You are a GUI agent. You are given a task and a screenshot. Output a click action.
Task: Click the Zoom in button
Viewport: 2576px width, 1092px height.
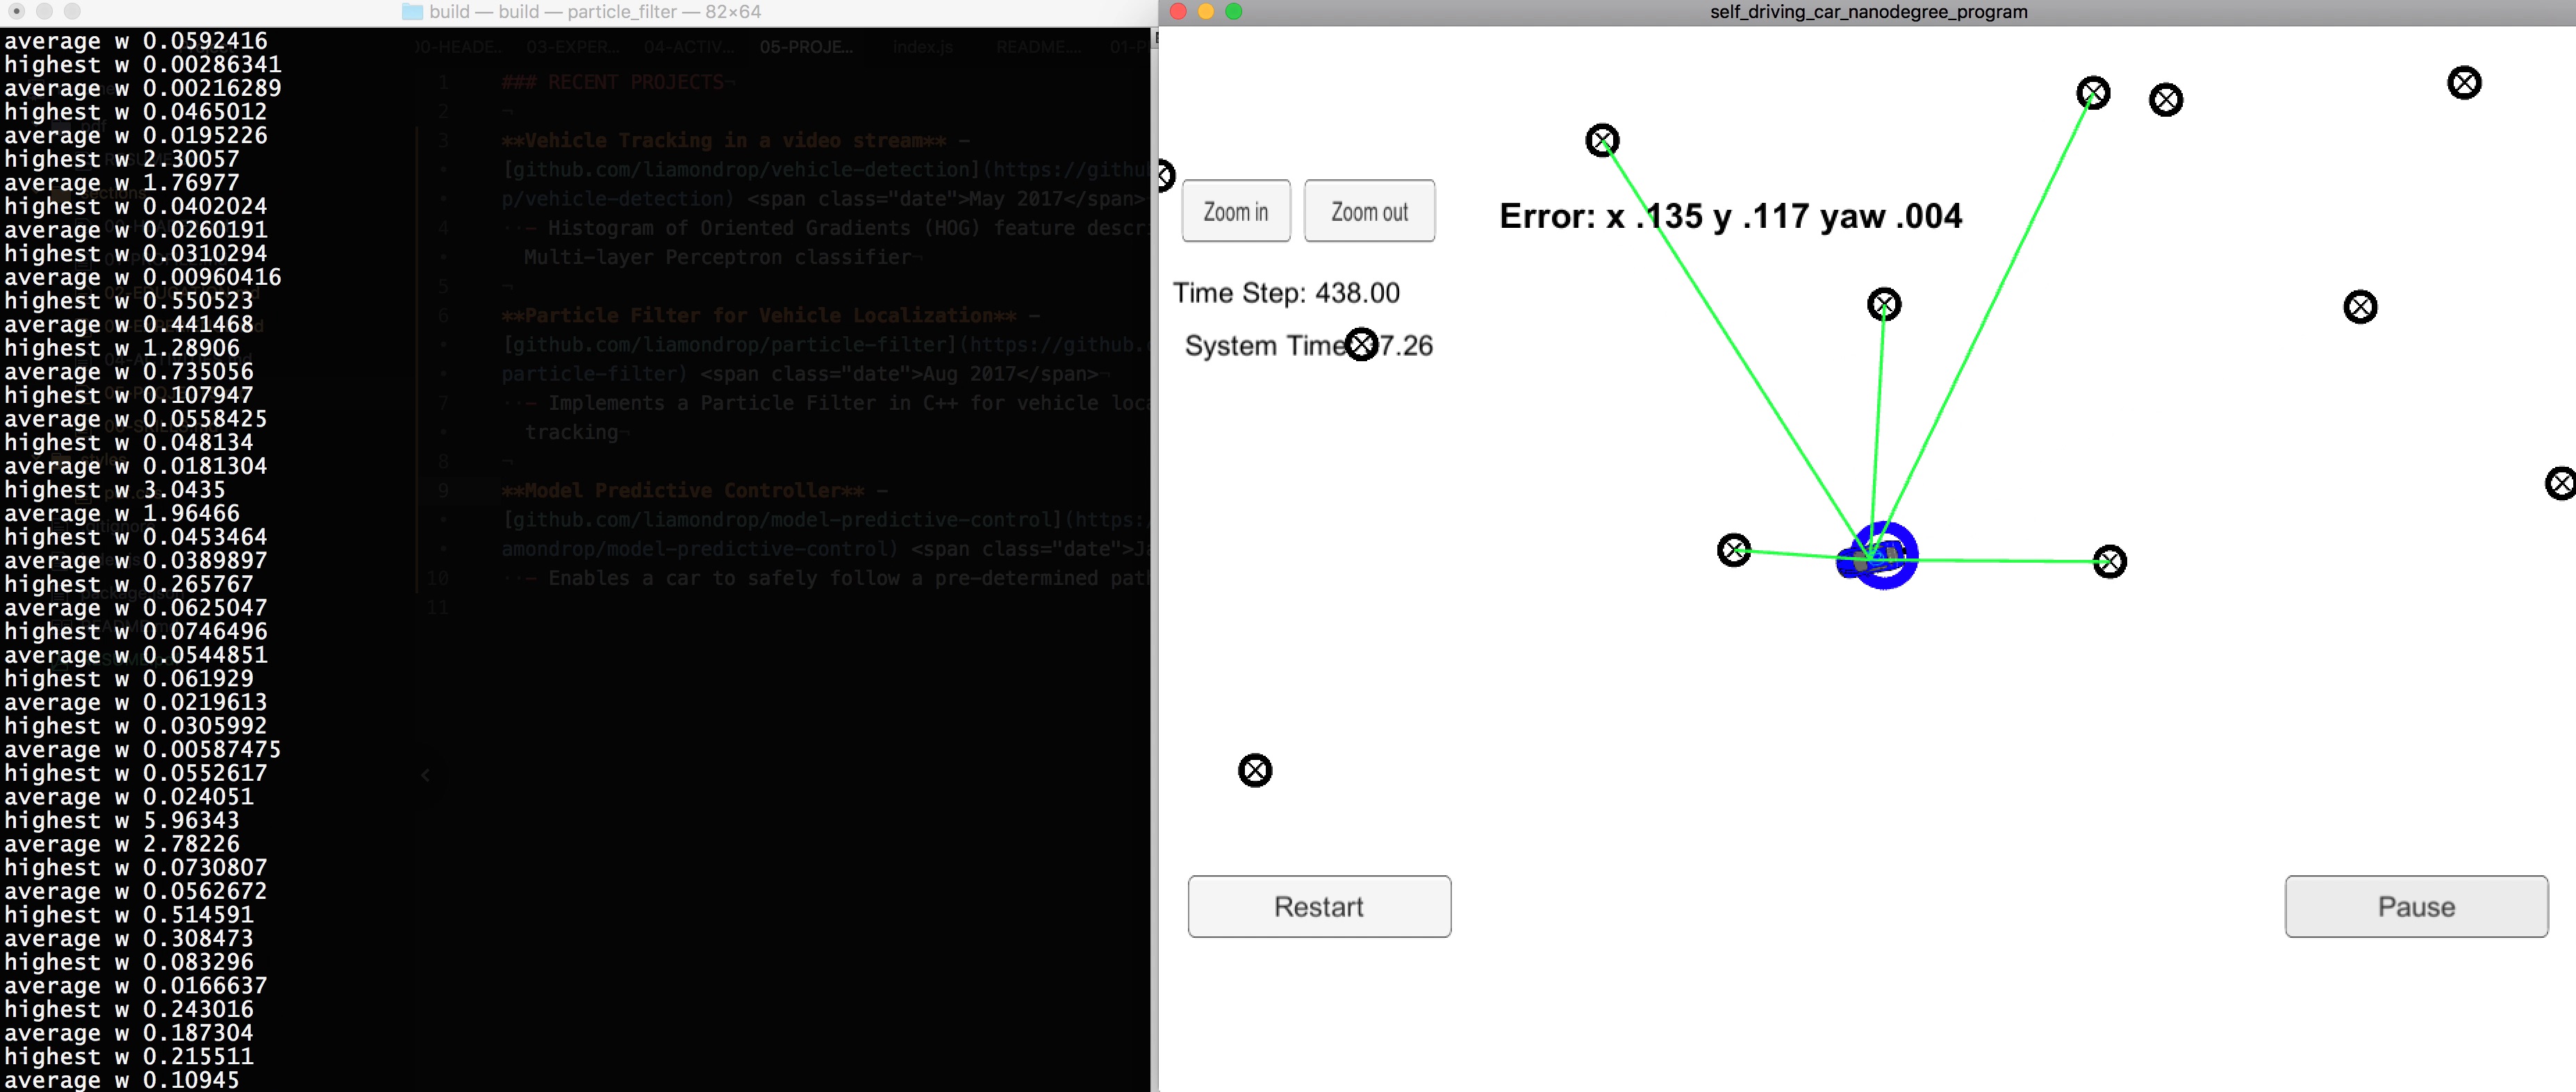(1235, 213)
